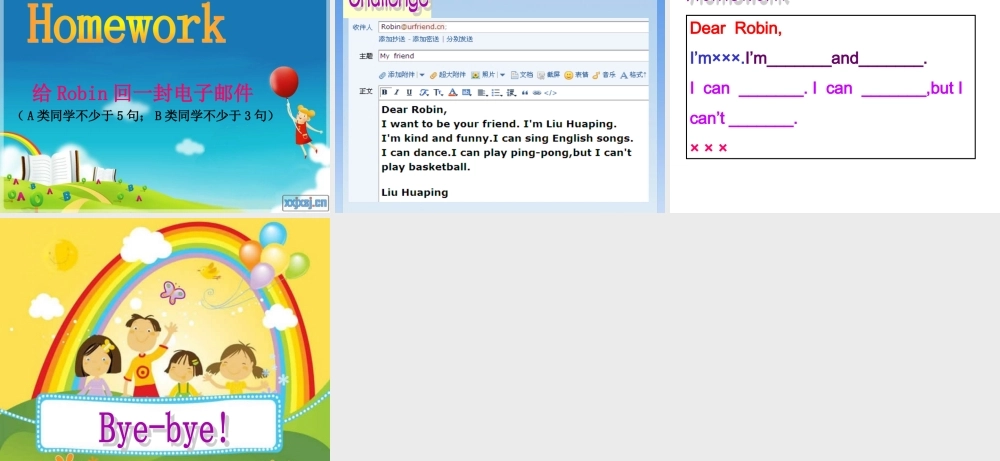
Task: Click the text background highlight icon
Action: coord(466,92)
